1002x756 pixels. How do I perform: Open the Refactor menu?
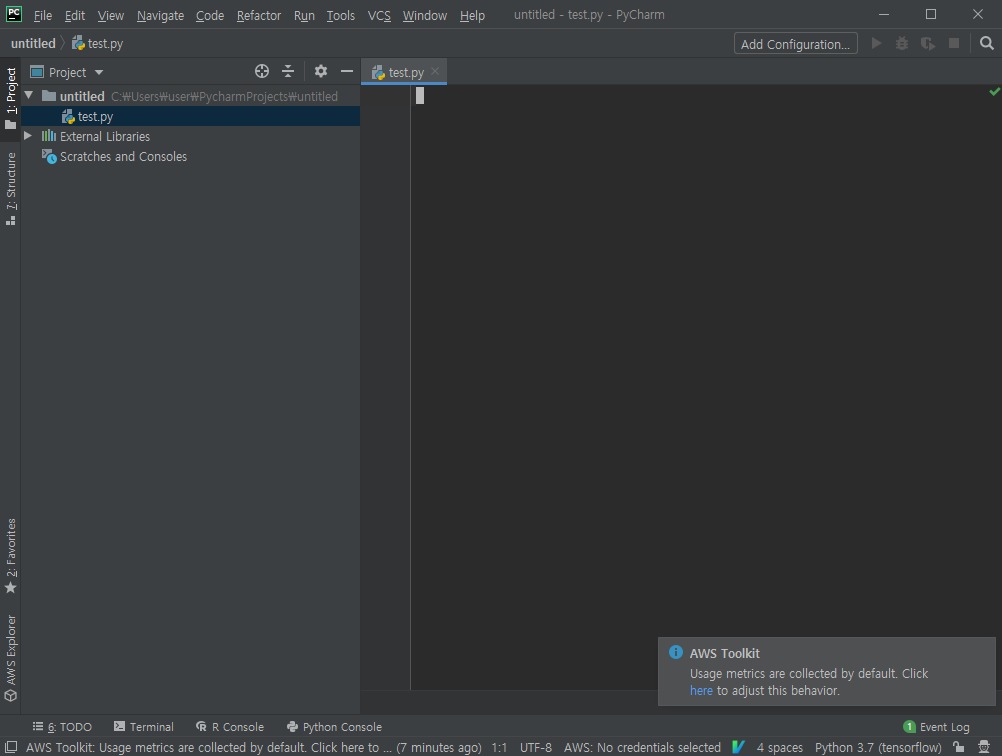tap(259, 15)
